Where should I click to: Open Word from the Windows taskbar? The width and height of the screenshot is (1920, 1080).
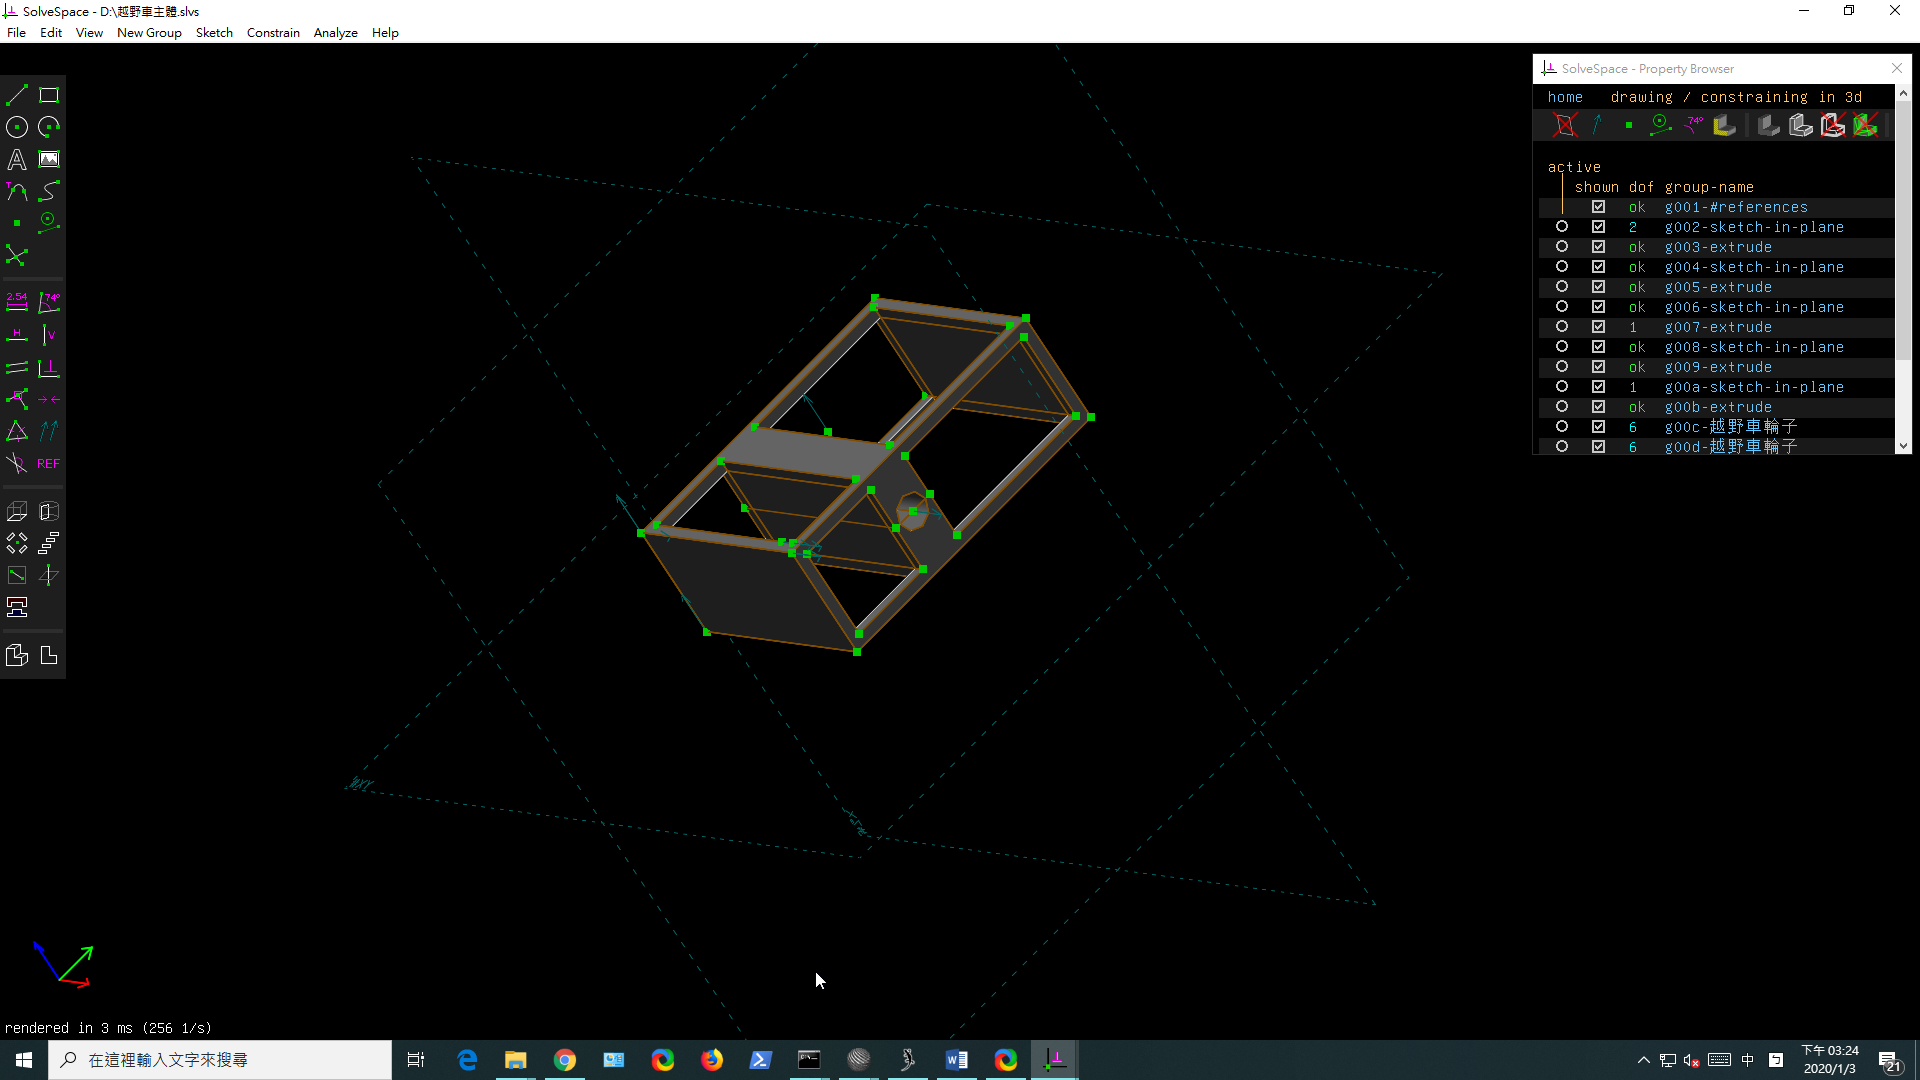pyautogui.click(x=957, y=1060)
